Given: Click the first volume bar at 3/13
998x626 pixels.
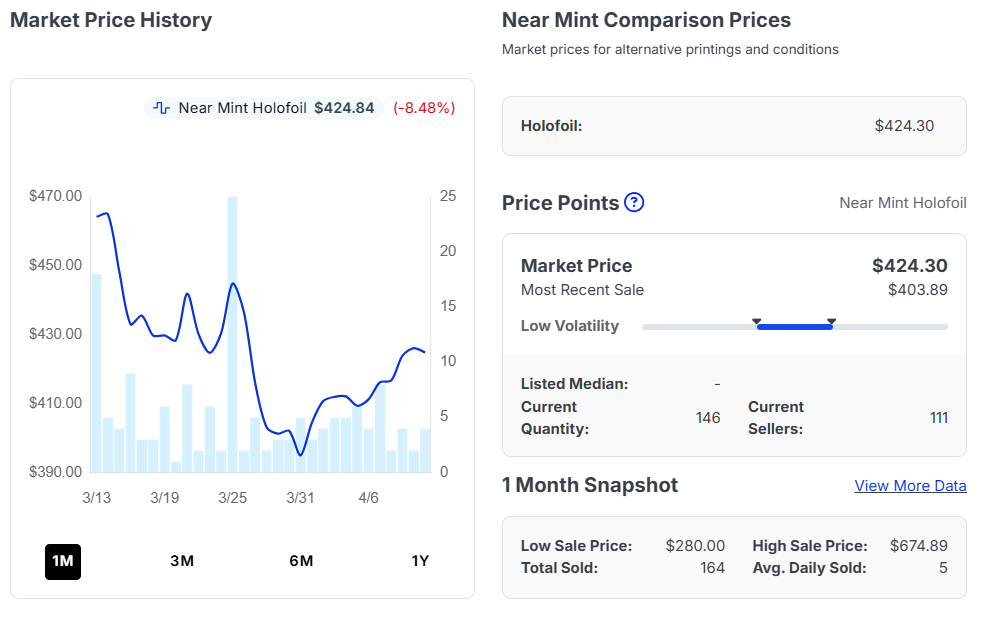Looking at the screenshot, I should coord(96,372).
